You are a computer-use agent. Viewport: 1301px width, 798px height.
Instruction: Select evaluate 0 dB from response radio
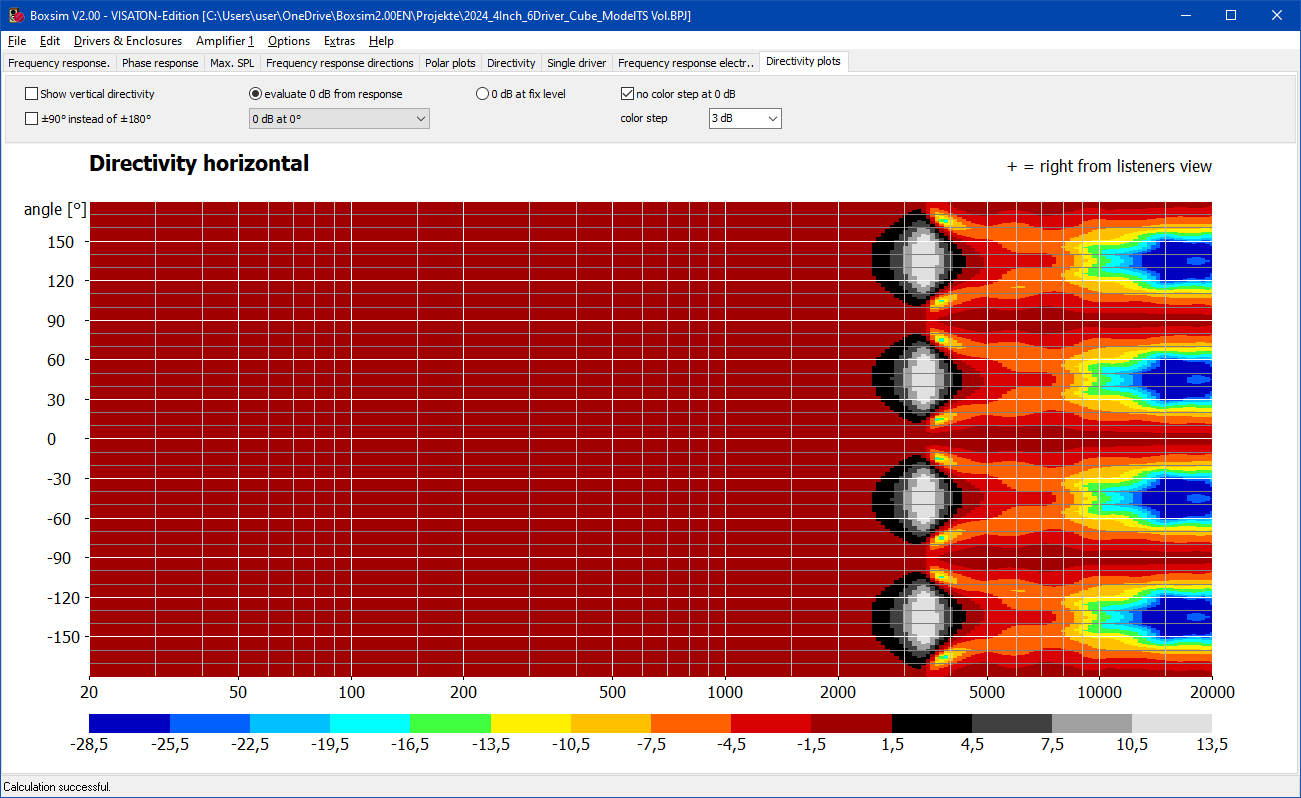click(x=326, y=94)
